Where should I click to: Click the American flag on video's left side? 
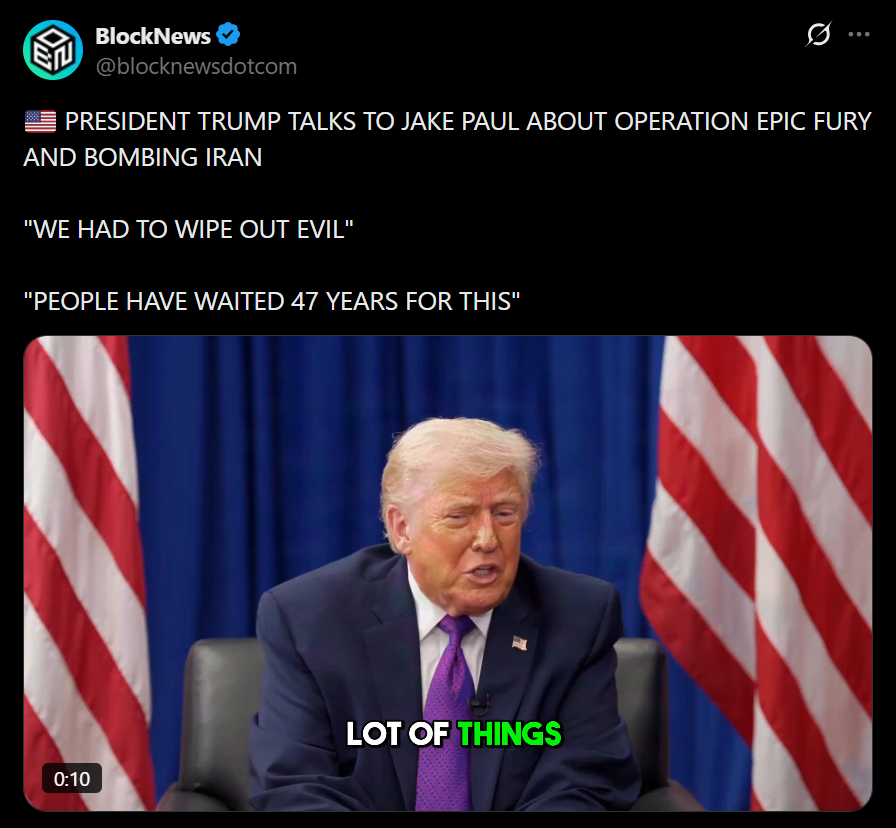pos(86,573)
